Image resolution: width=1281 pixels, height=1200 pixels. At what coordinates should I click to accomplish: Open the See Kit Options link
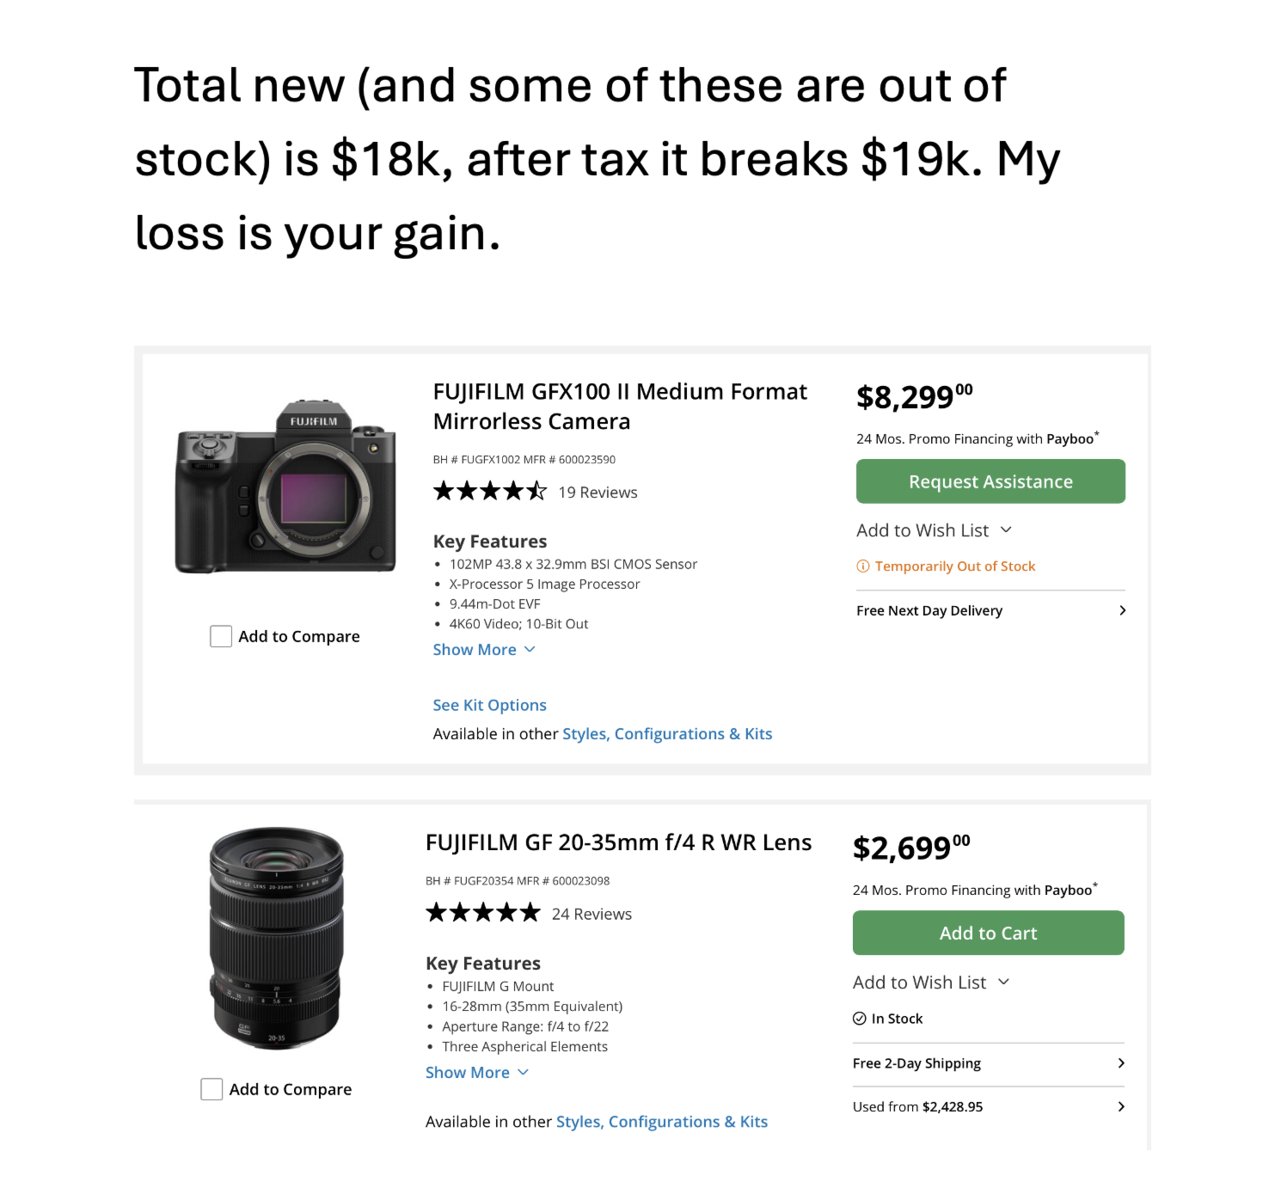489,705
